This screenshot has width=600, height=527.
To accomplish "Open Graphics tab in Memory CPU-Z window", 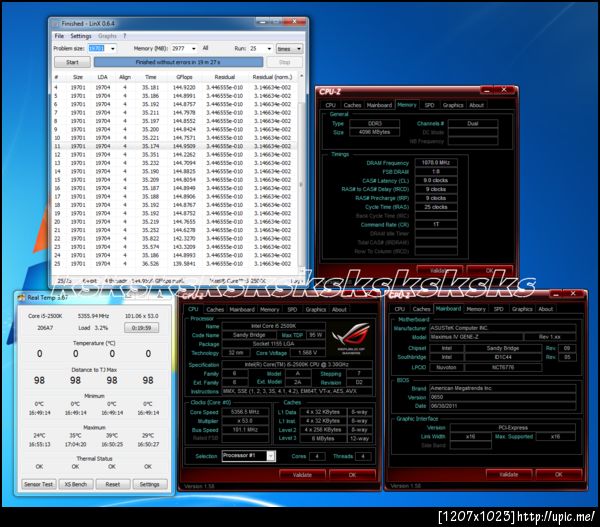I will [453, 105].
